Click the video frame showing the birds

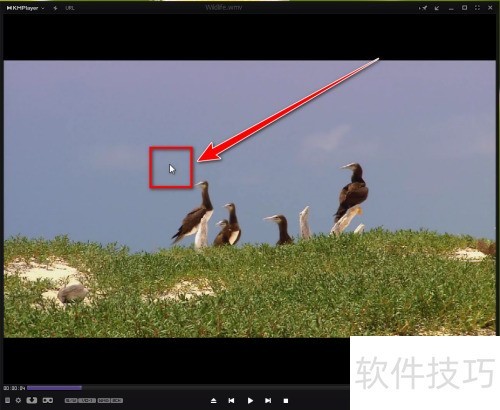click(x=250, y=199)
